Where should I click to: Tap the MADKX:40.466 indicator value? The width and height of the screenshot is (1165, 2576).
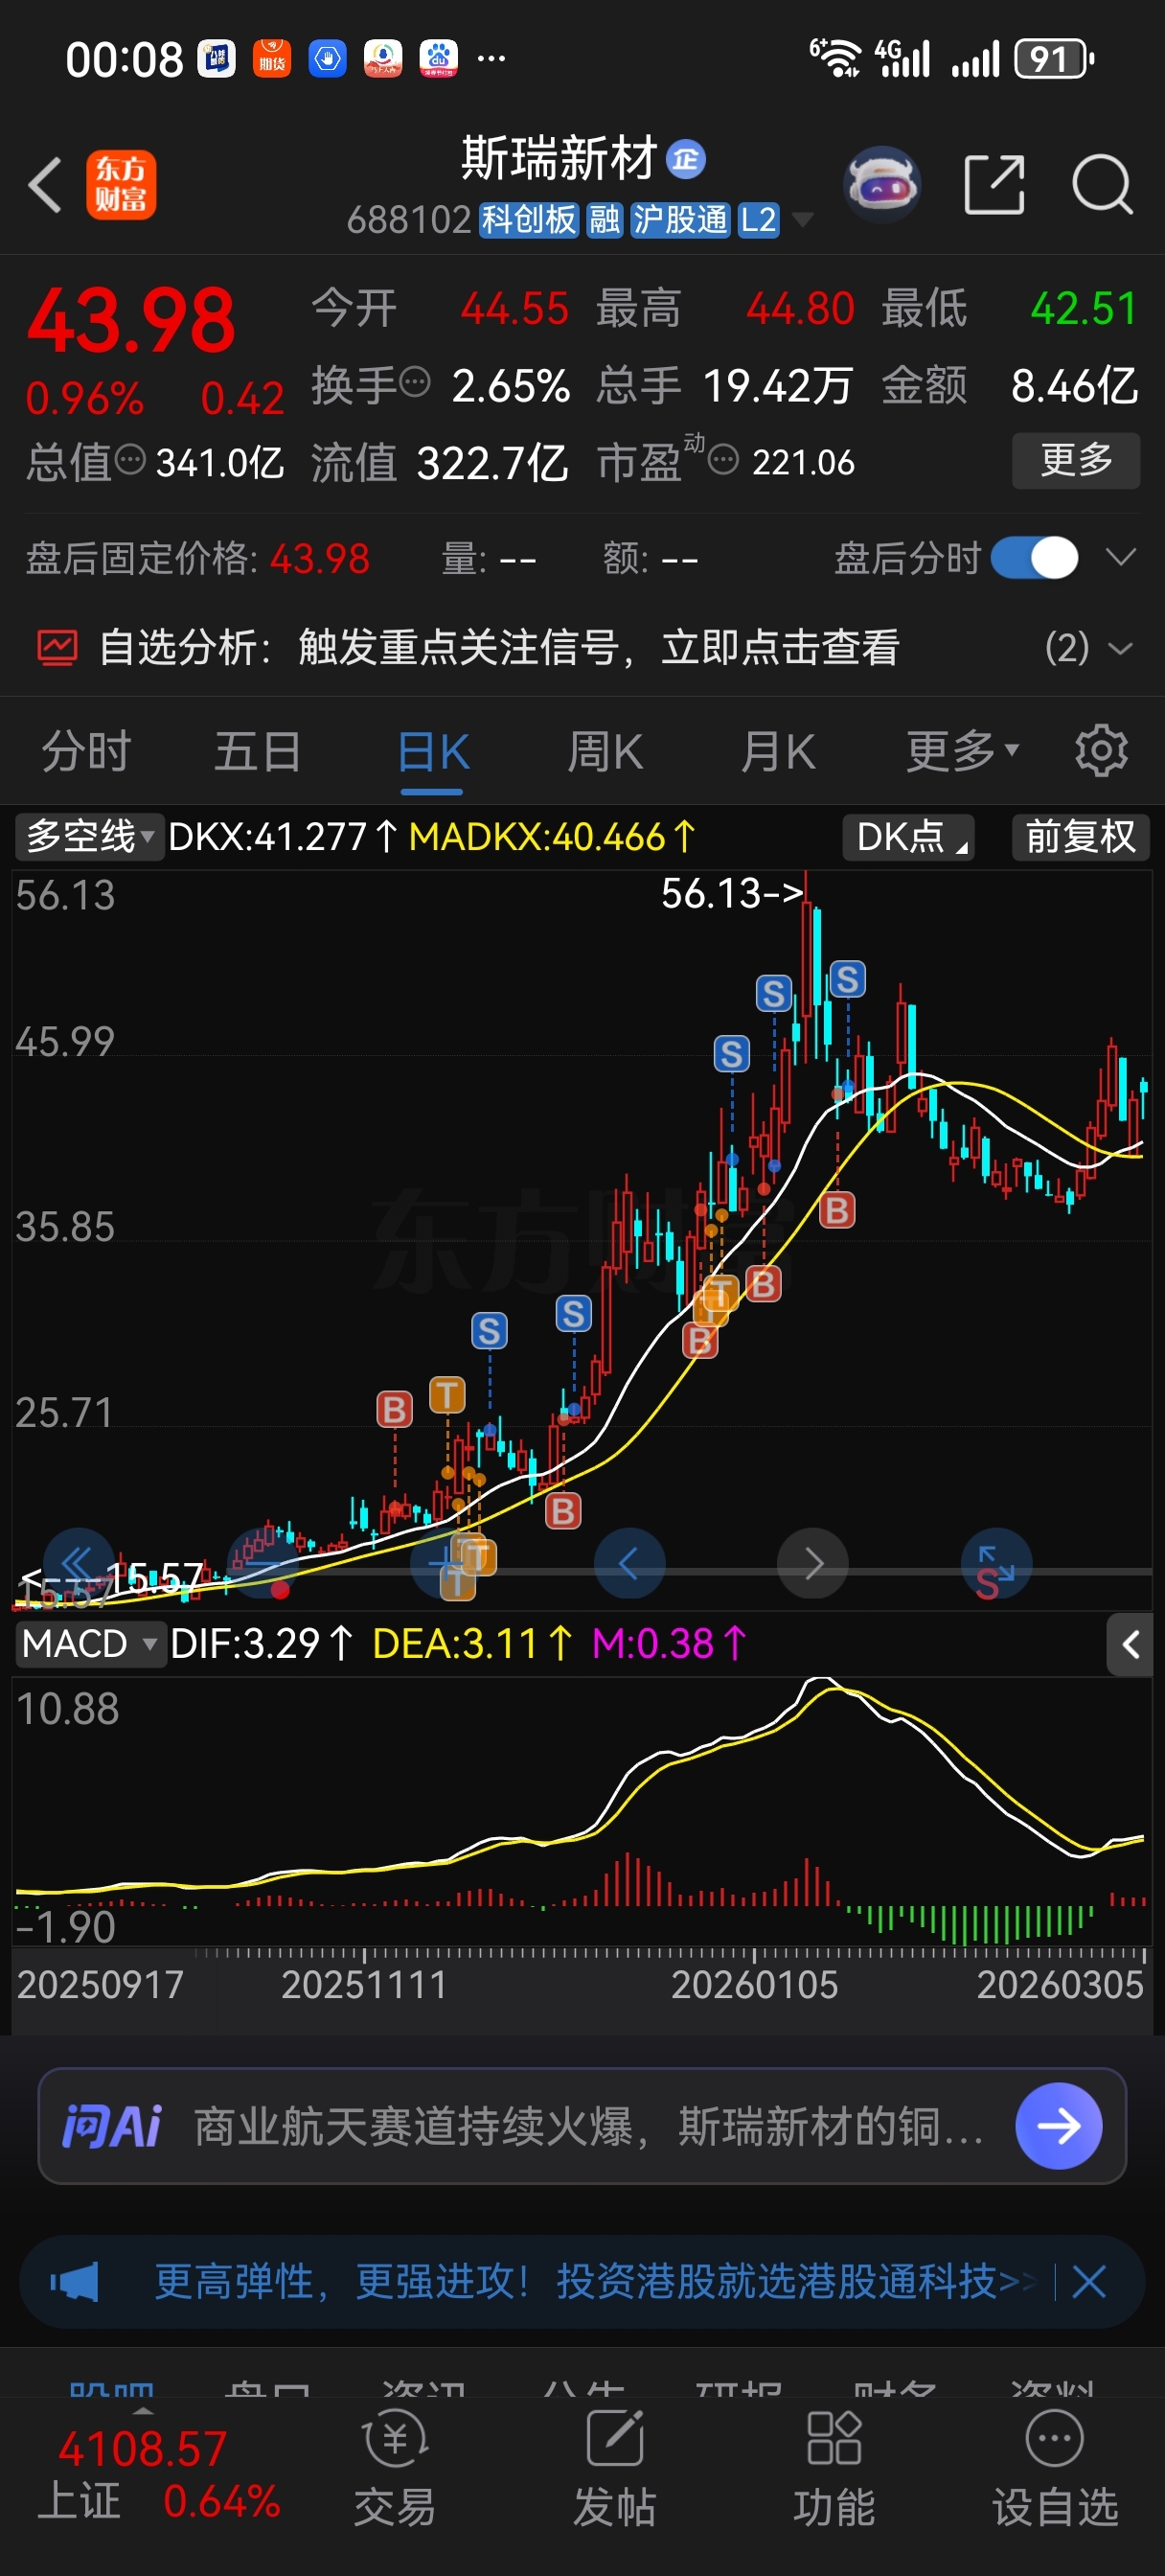point(552,836)
